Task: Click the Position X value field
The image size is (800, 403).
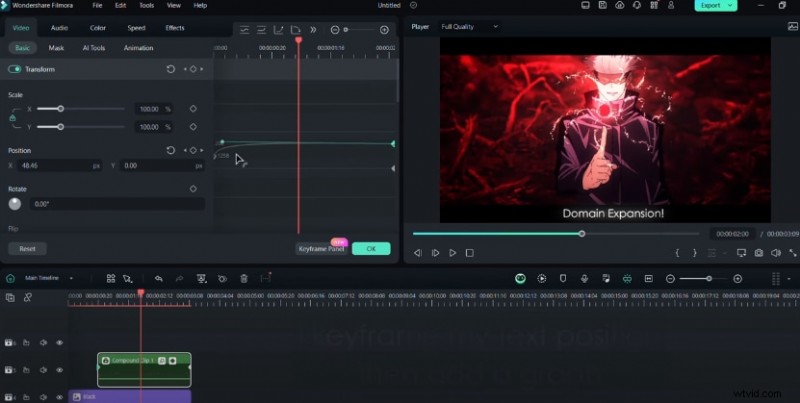Action: tap(50, 165)
